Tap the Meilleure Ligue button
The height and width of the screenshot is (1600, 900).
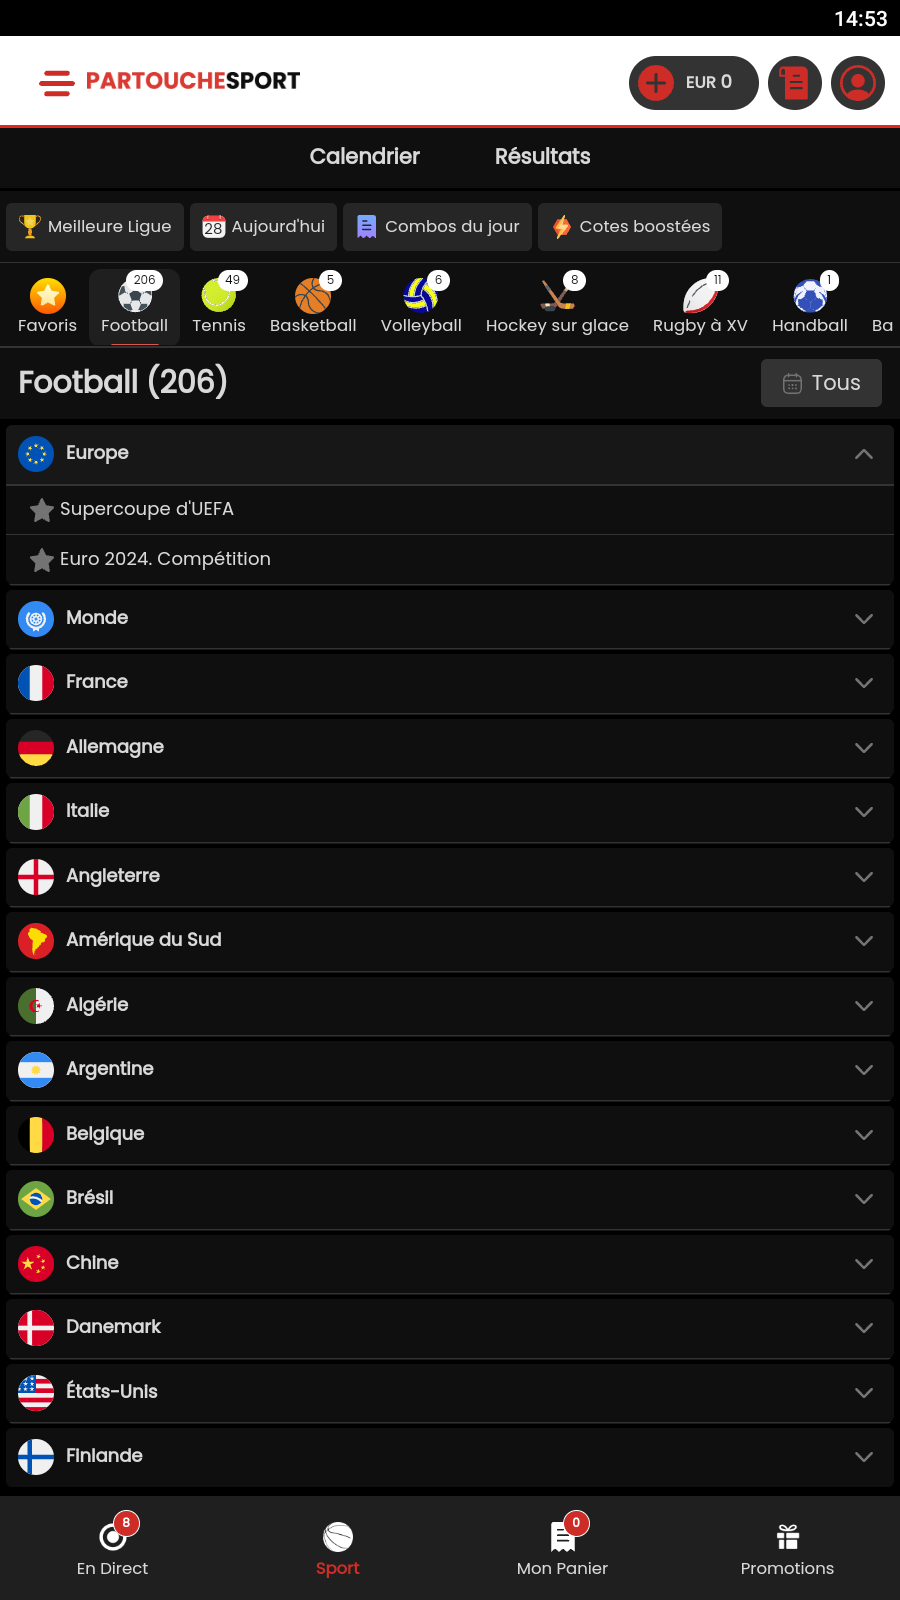[x=96, y=227]
